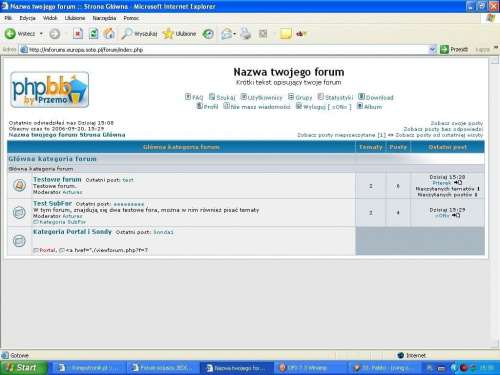Expand the Back button history dropdown arrow
500x375 pixels.
point(41,33)
